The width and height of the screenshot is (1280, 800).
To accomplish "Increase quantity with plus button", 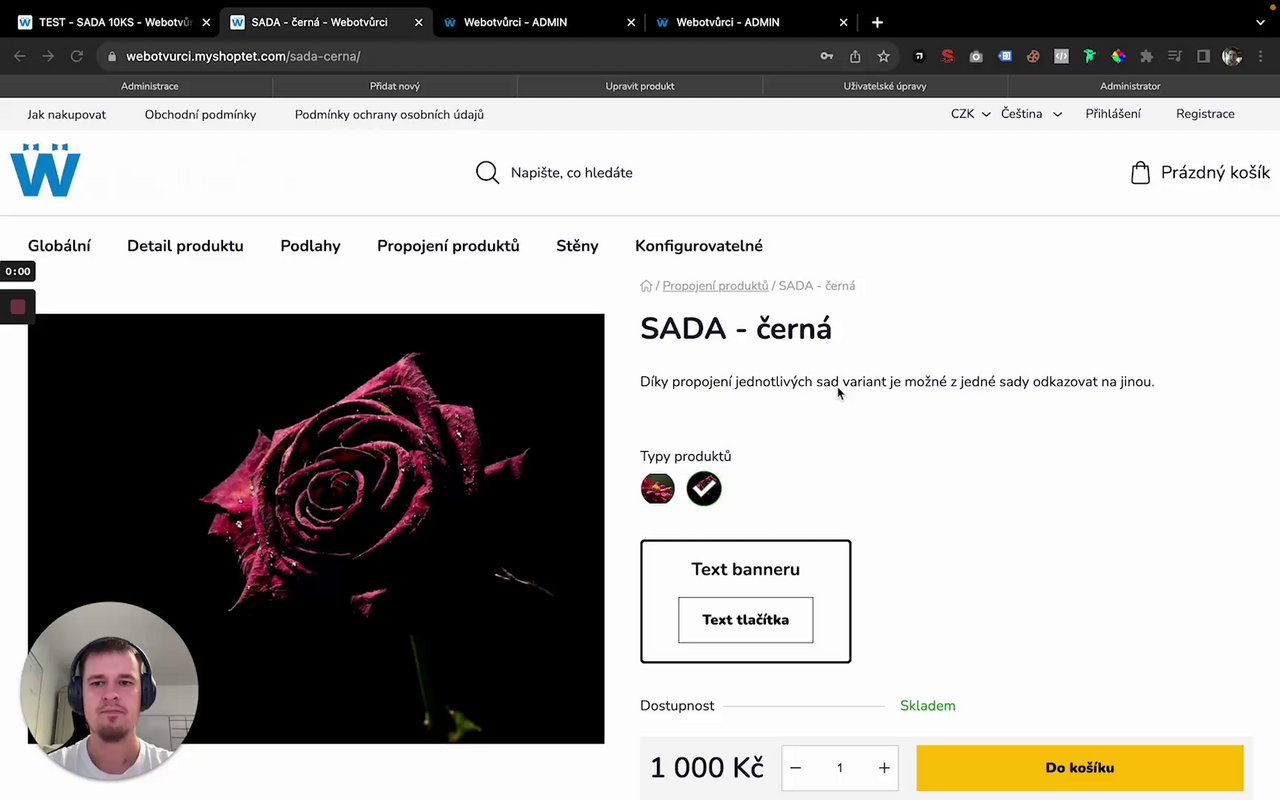I will pos(884,768).
